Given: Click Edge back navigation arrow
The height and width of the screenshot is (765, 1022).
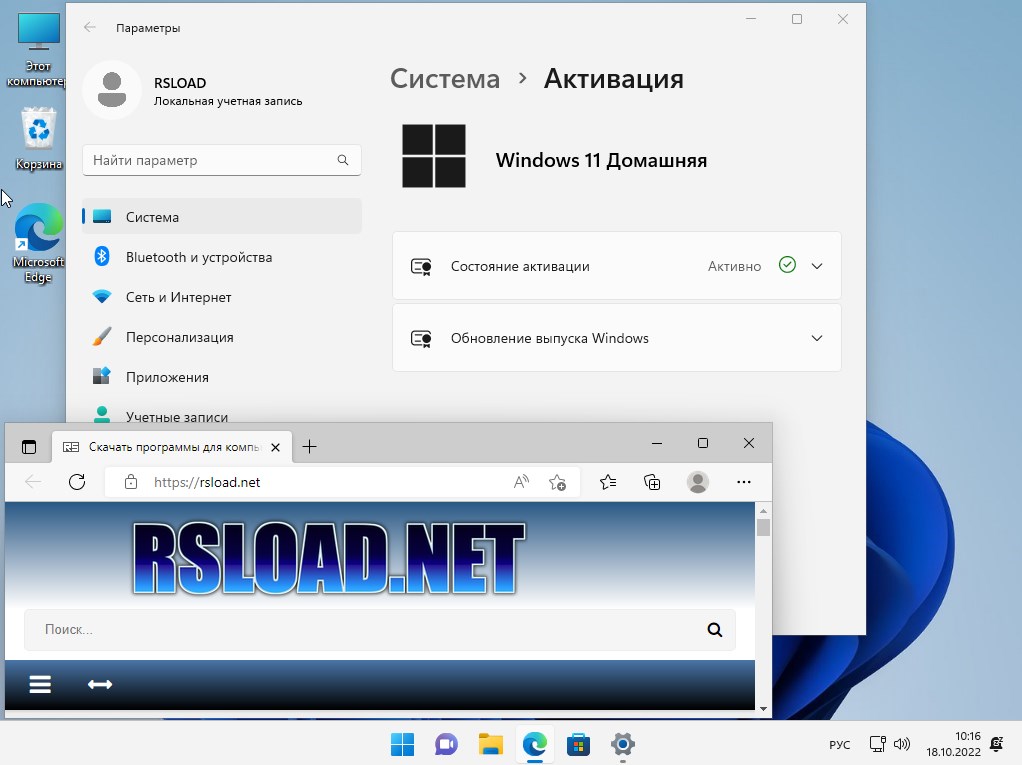Looking at the screenshot, I should pyautogui.click(x=33, y=482).
